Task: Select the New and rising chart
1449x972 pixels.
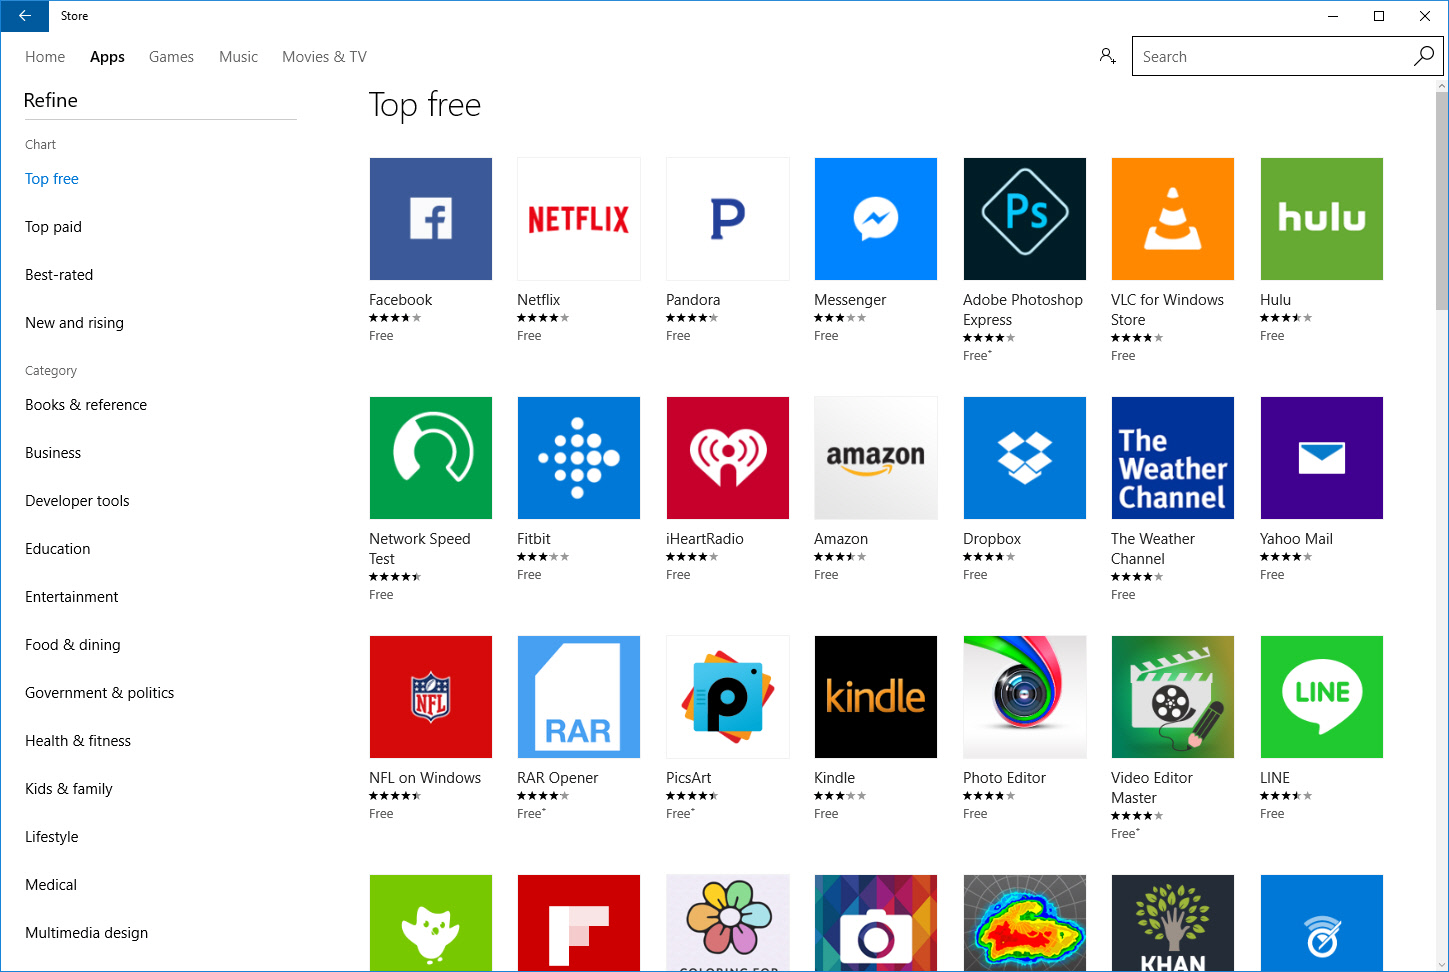Action: pyautogui.click(x=74, y=323)
